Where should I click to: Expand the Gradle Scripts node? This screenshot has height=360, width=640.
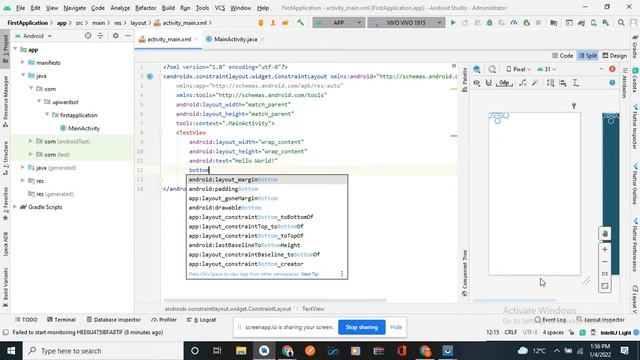pos(15,207)
